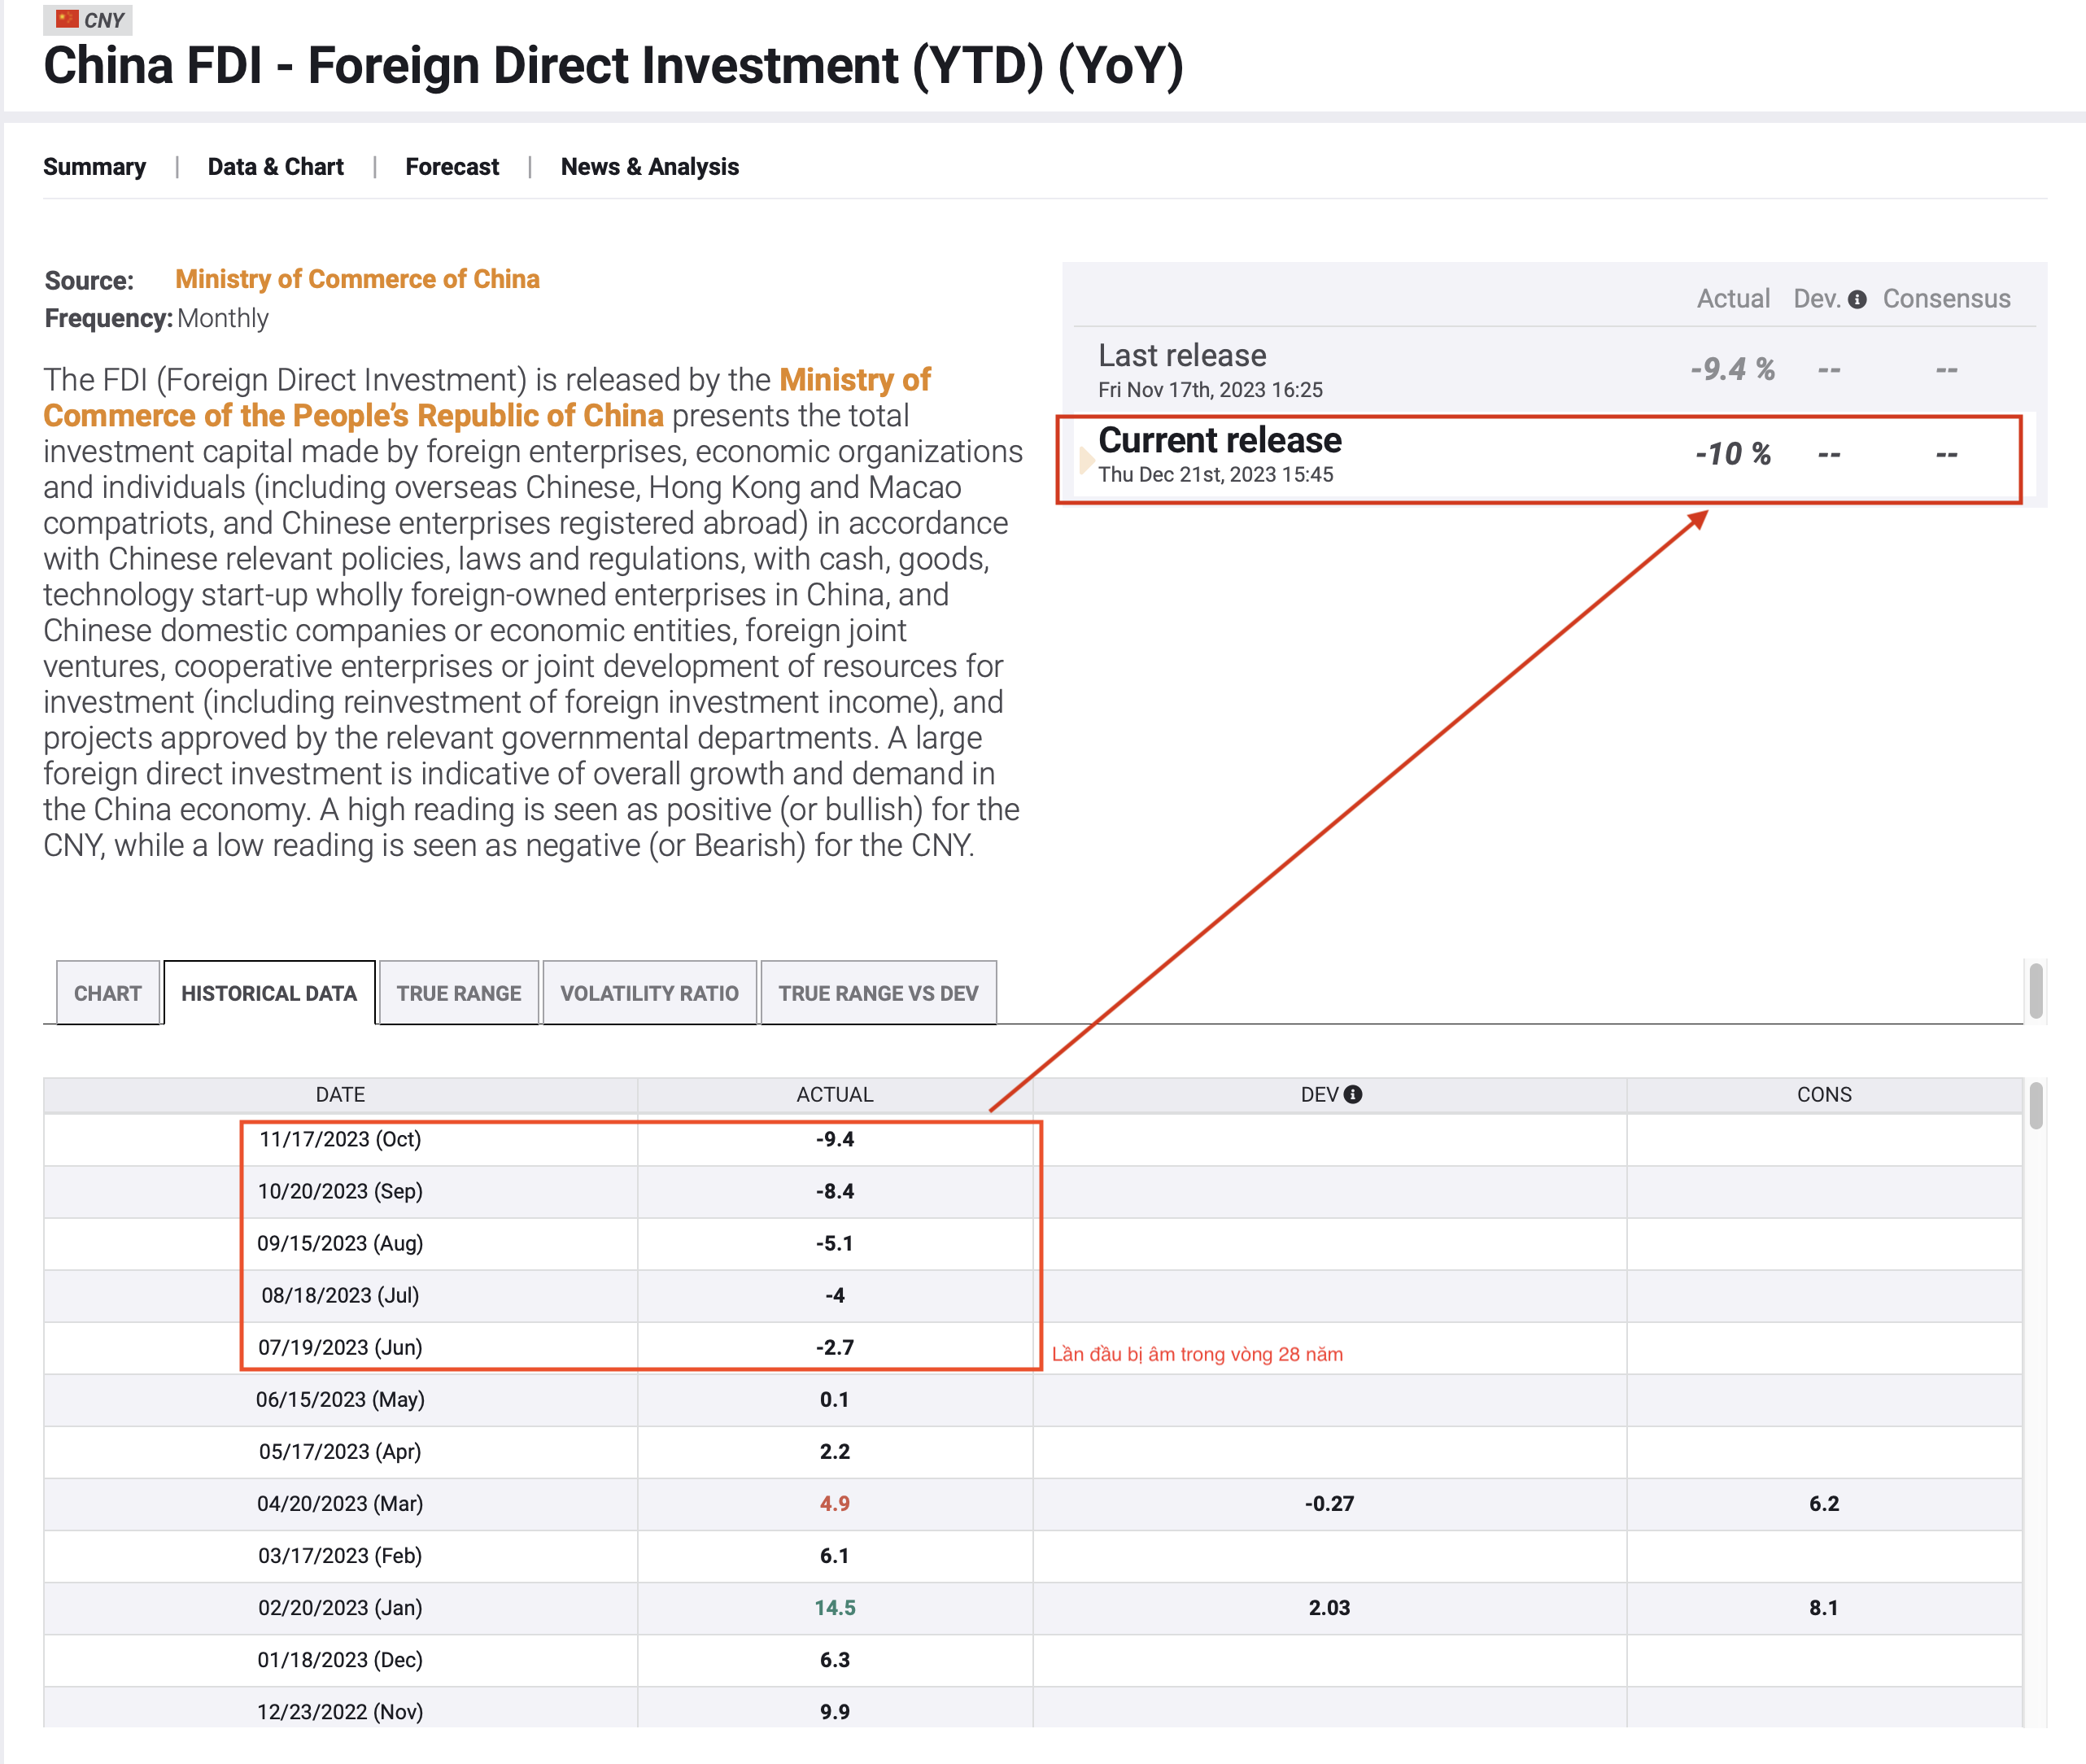
Task: Go to Data & Chart section
Action: click(x=275, y=167)
